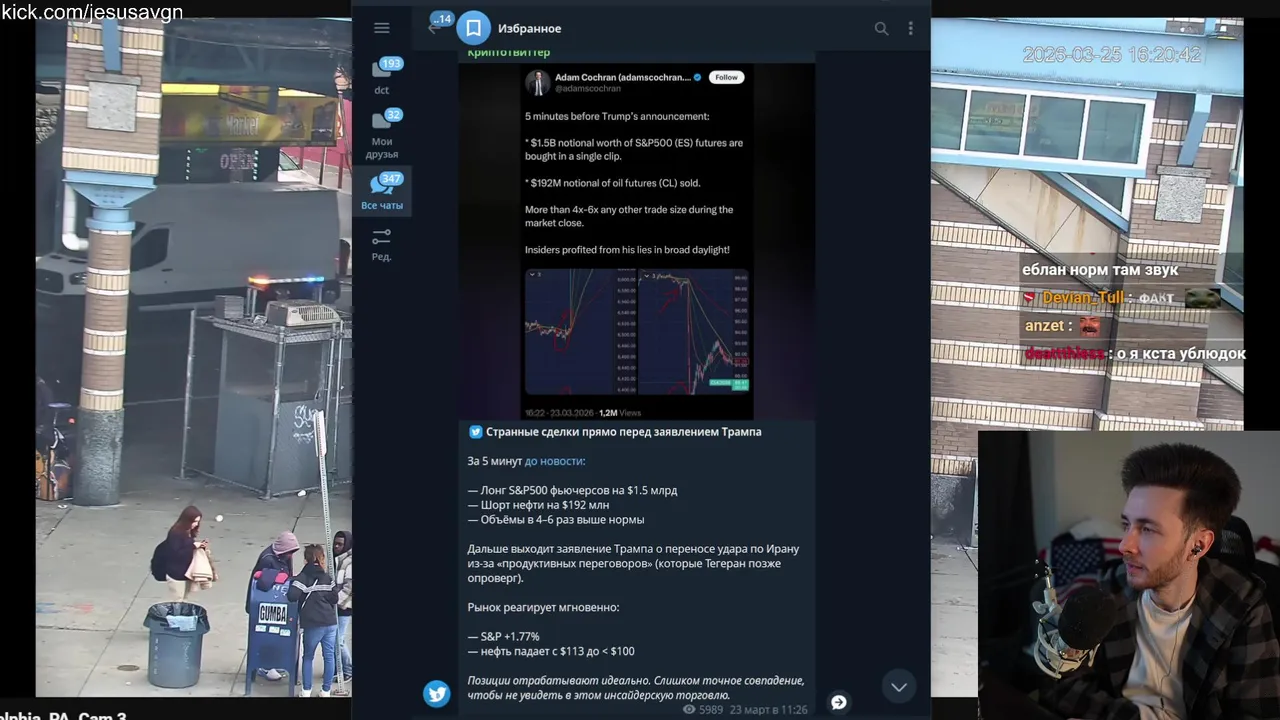Open the trading chart image in the tweet
1280x720 pixels.
[637, 331]
